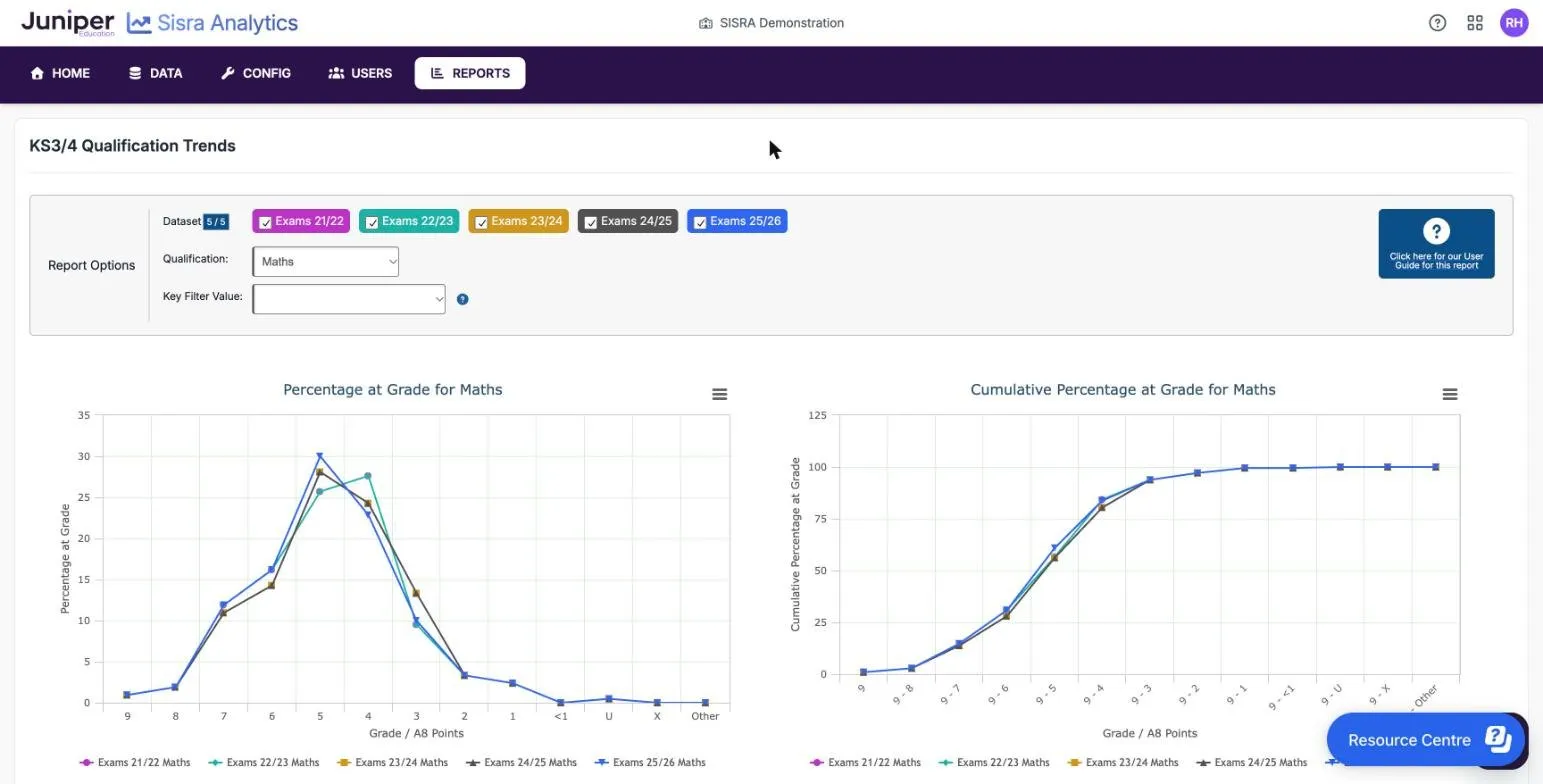
Task: Toggle Exams 24/25 Maths legend in cumulative chart
Action: (x=1252, y=762)
